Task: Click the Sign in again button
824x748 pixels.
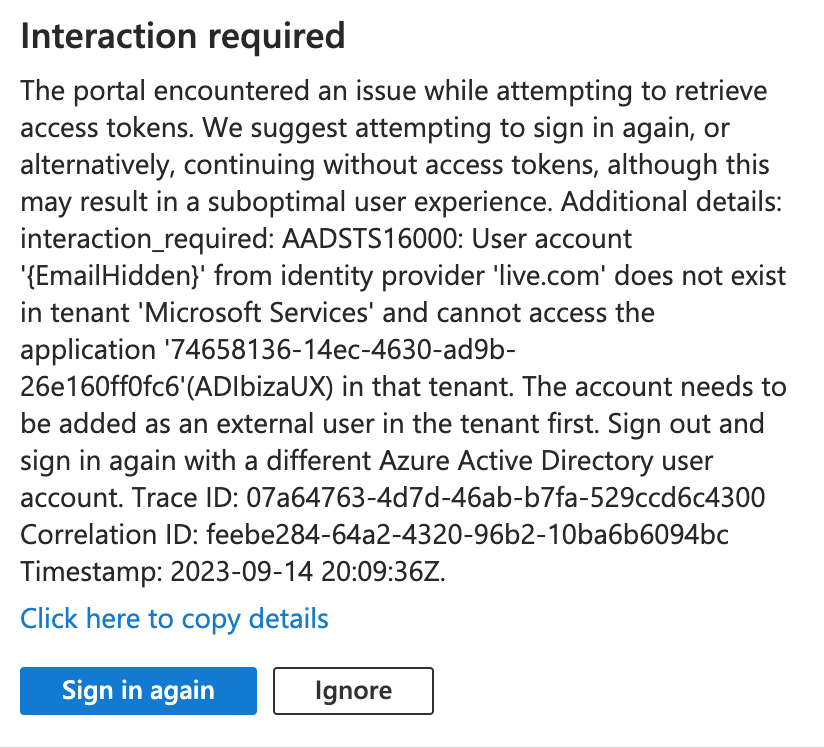Action: pos(138,690)
